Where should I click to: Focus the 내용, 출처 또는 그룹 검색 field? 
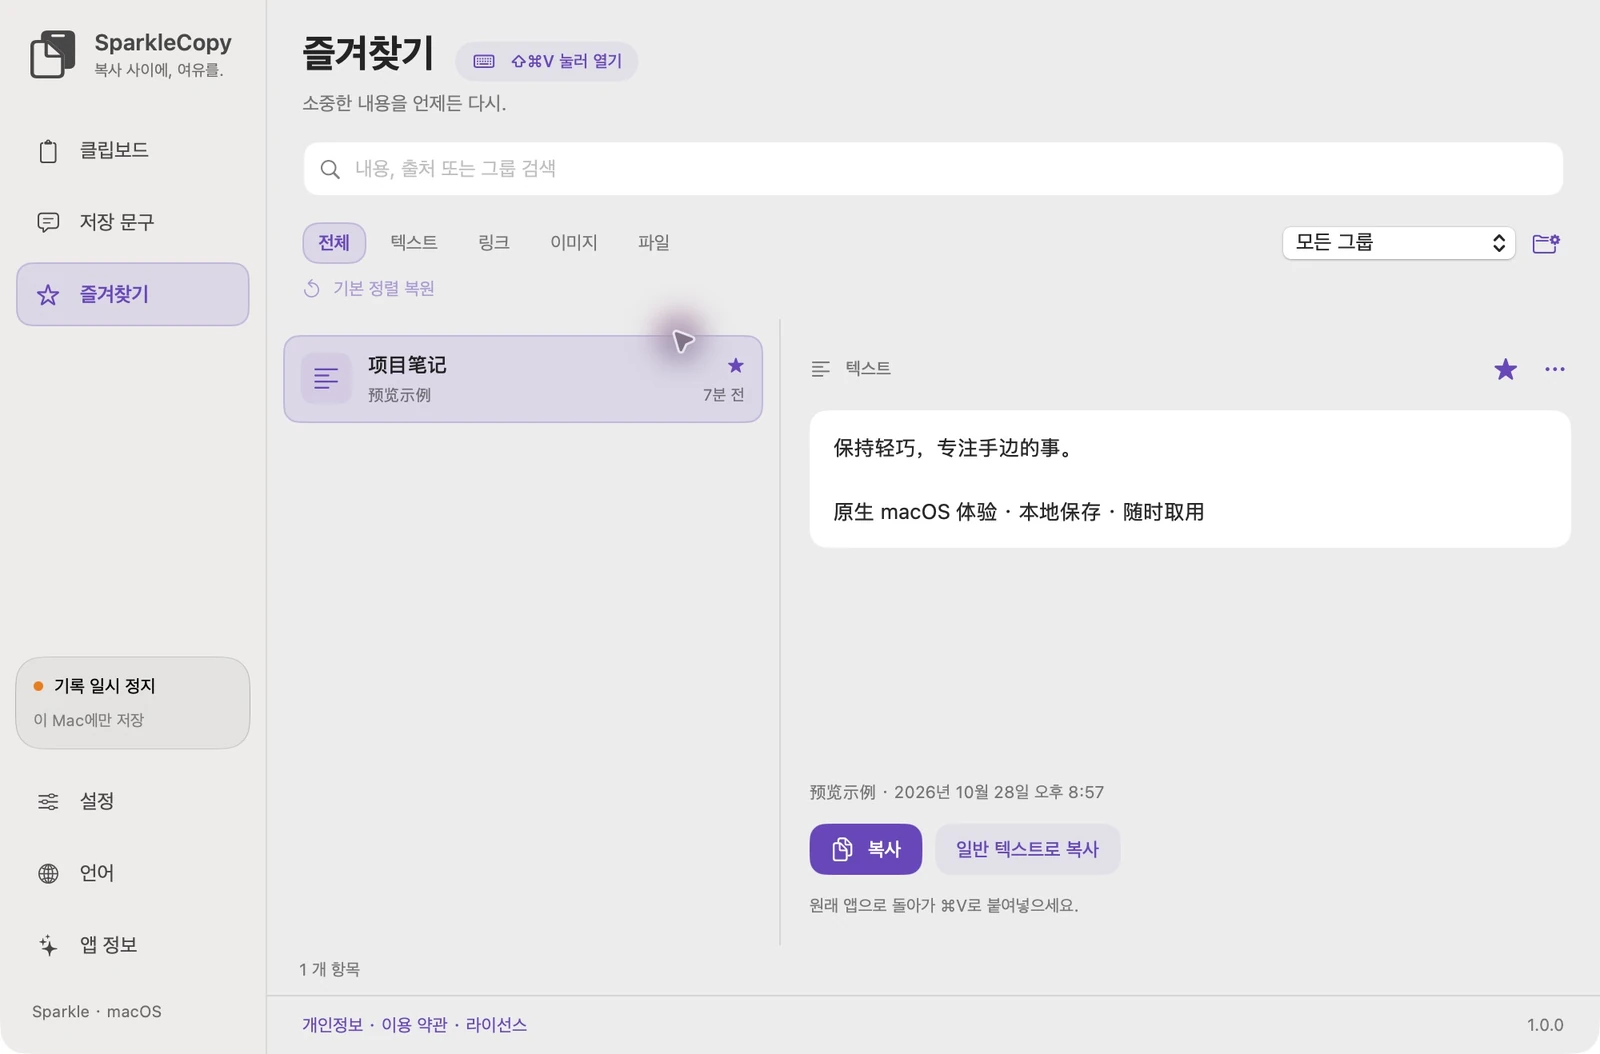point(933,169)
